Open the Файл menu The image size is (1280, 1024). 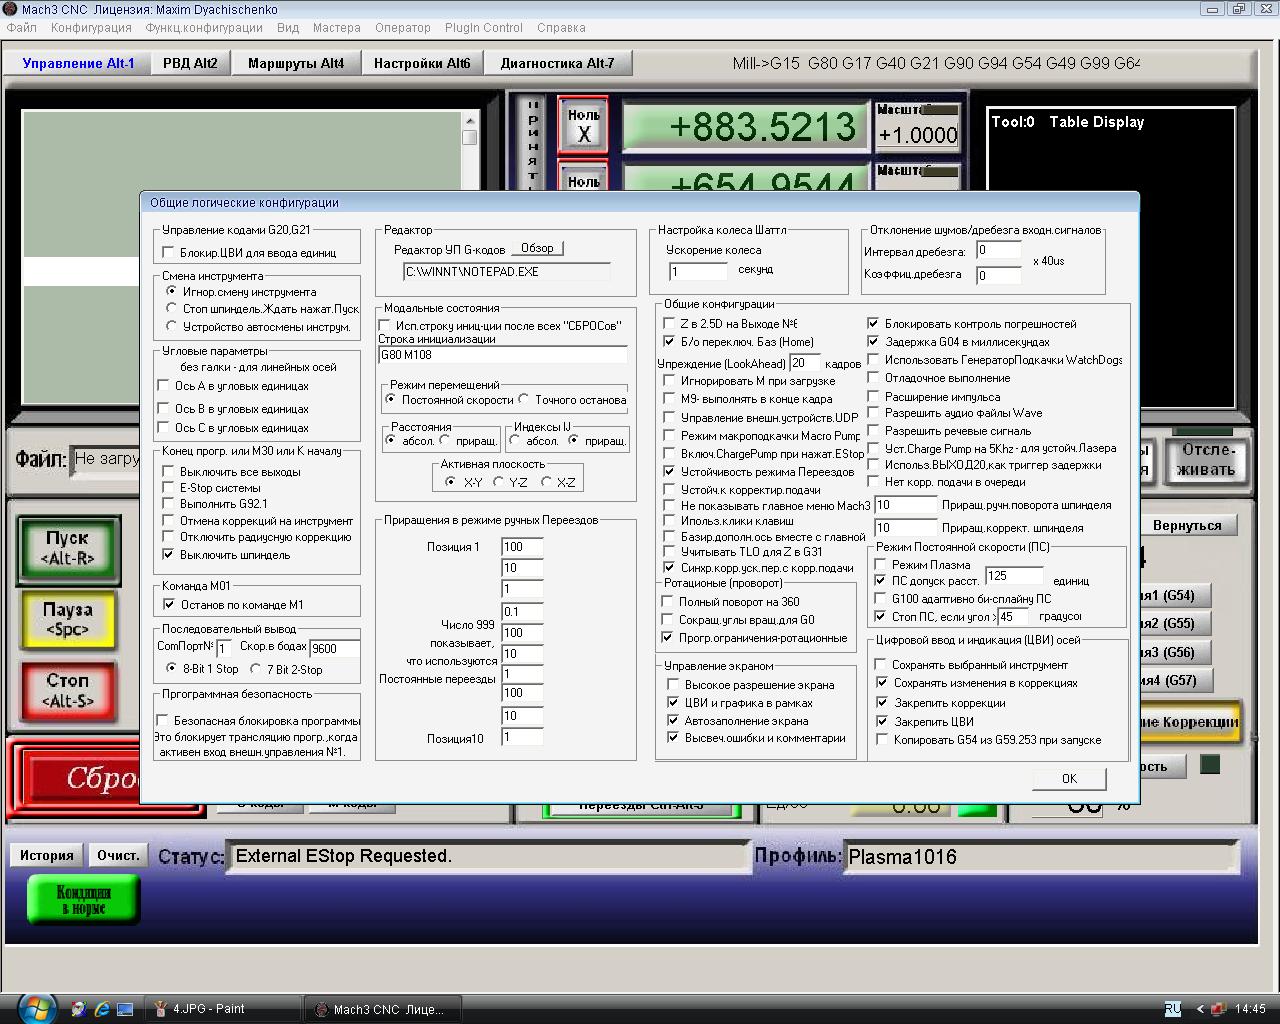(22, 28)
